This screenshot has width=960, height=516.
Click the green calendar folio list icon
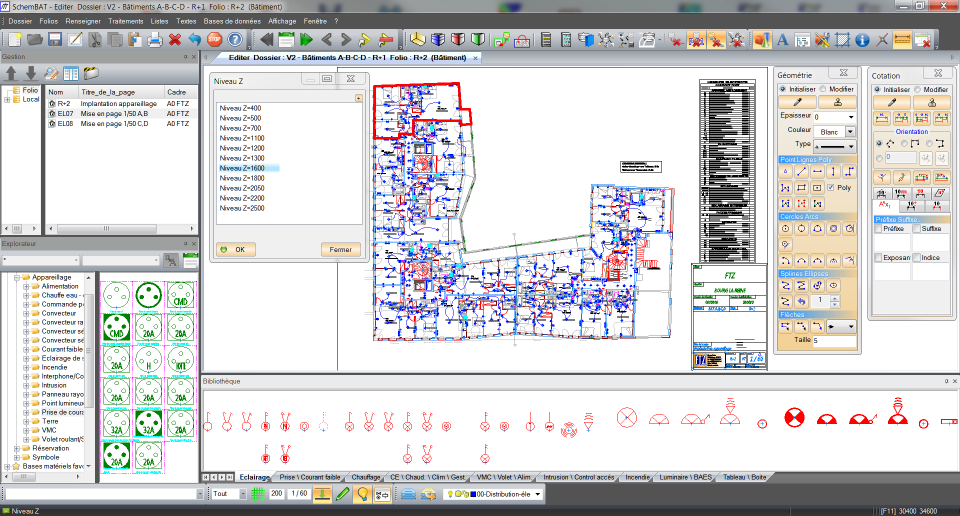click(287, 40)
